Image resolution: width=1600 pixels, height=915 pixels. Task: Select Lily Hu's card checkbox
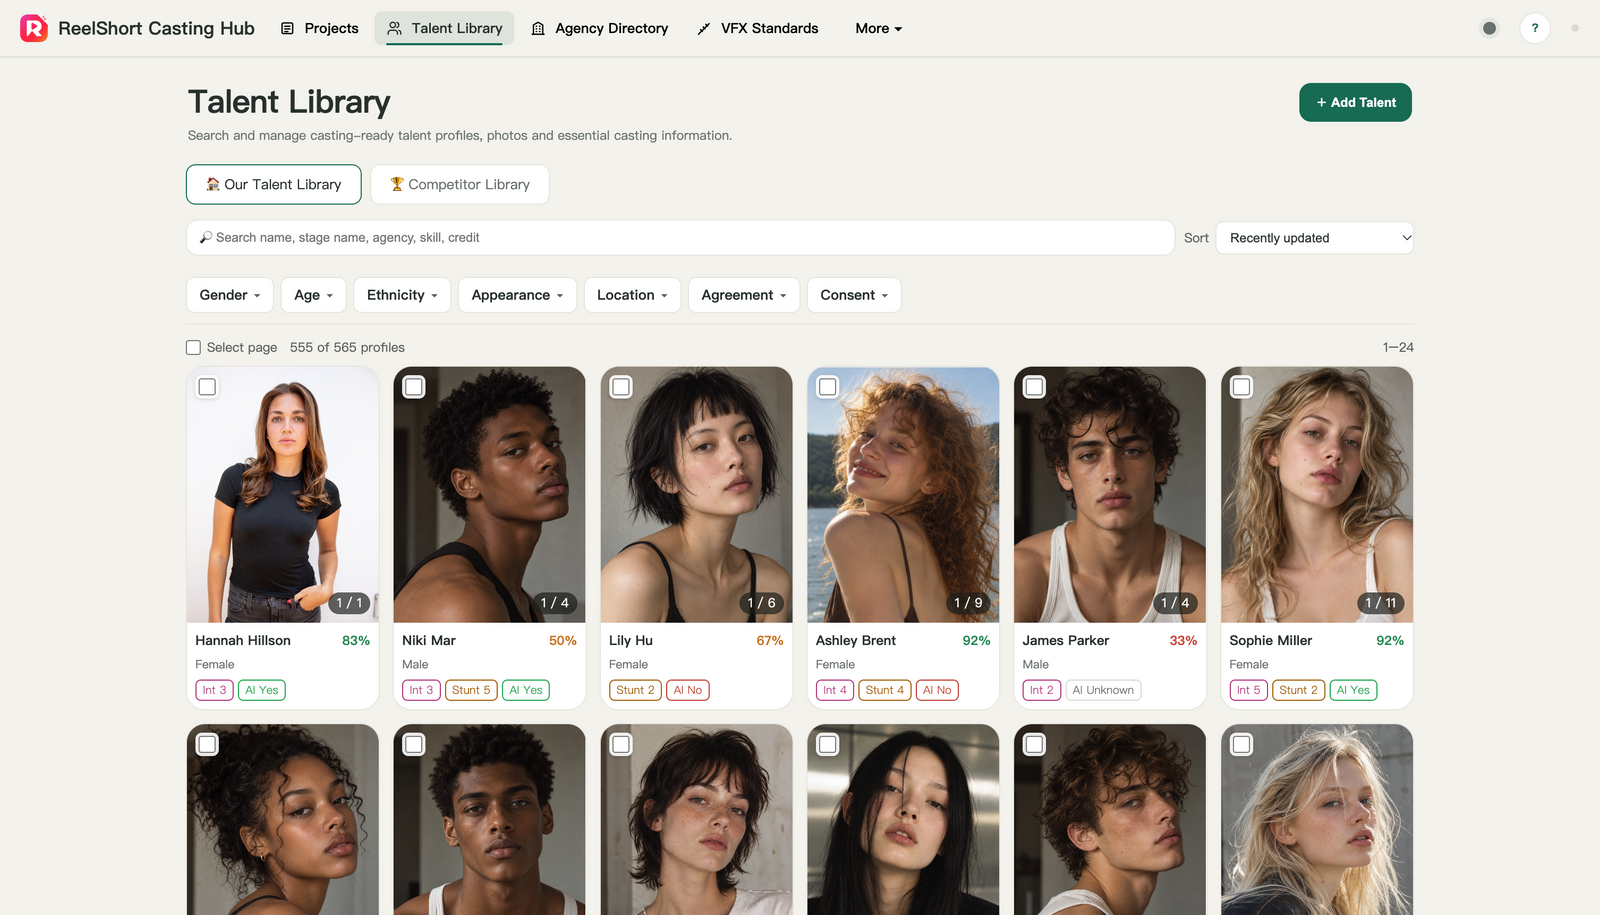pos(621,387)
